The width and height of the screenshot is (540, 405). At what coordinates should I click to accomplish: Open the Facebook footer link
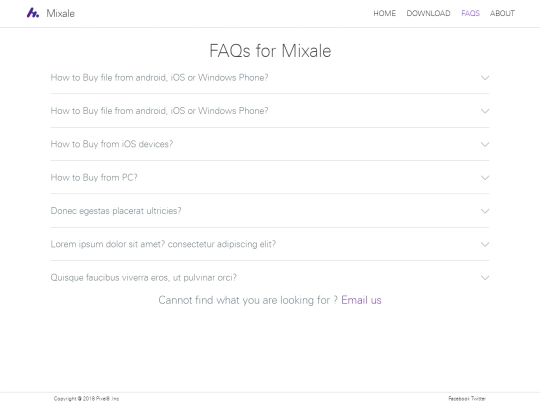459,398
